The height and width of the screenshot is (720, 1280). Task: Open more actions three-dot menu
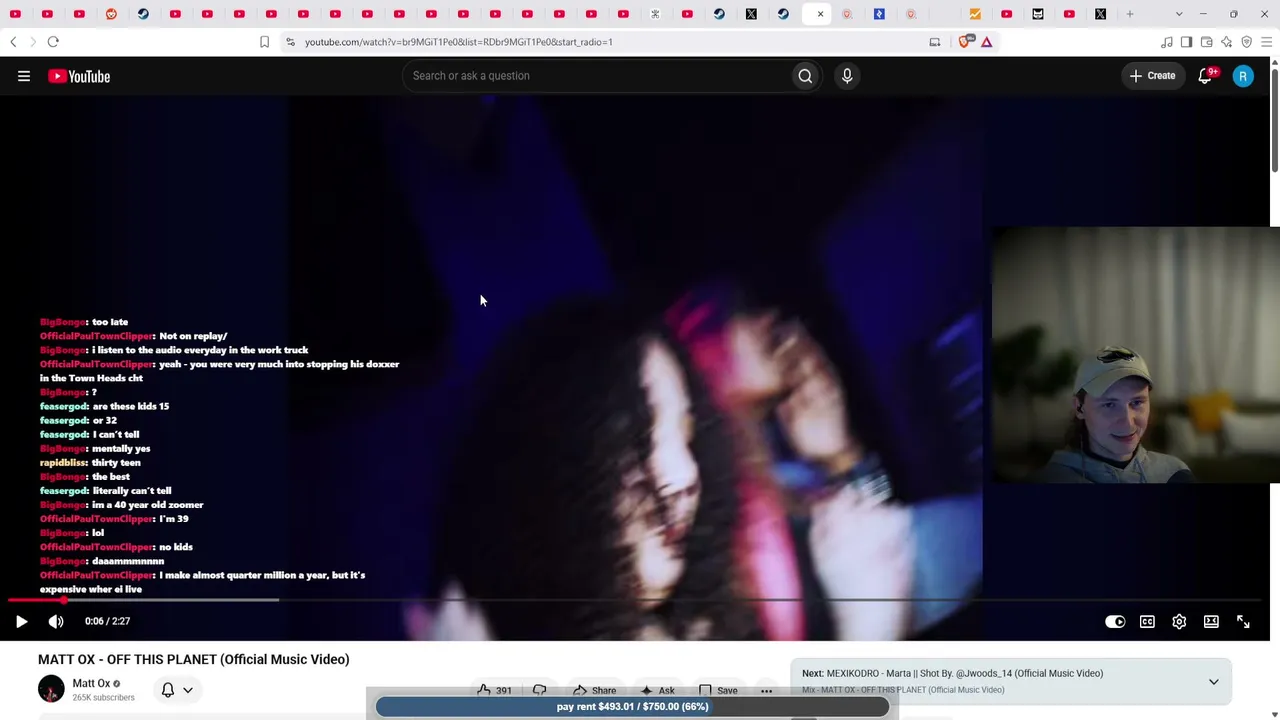[x=766, y=690]
